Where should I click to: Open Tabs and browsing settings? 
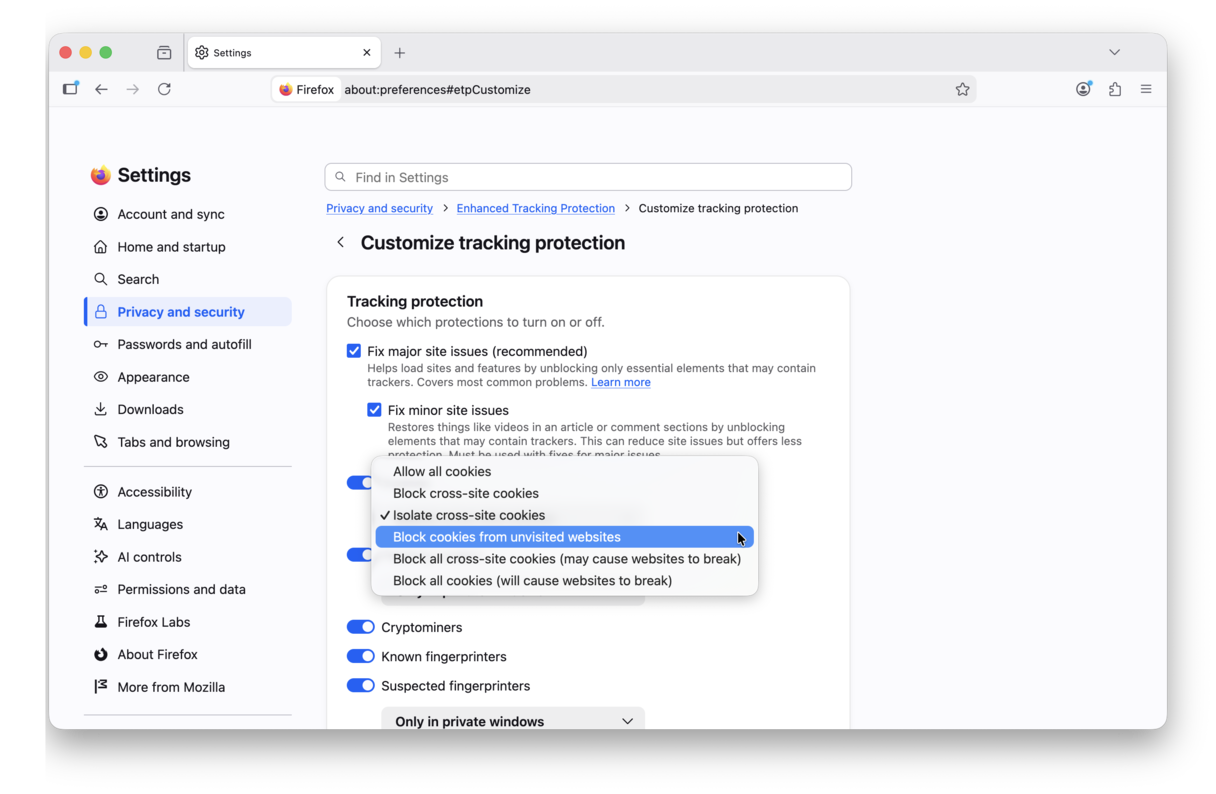(x=188, y=442)
